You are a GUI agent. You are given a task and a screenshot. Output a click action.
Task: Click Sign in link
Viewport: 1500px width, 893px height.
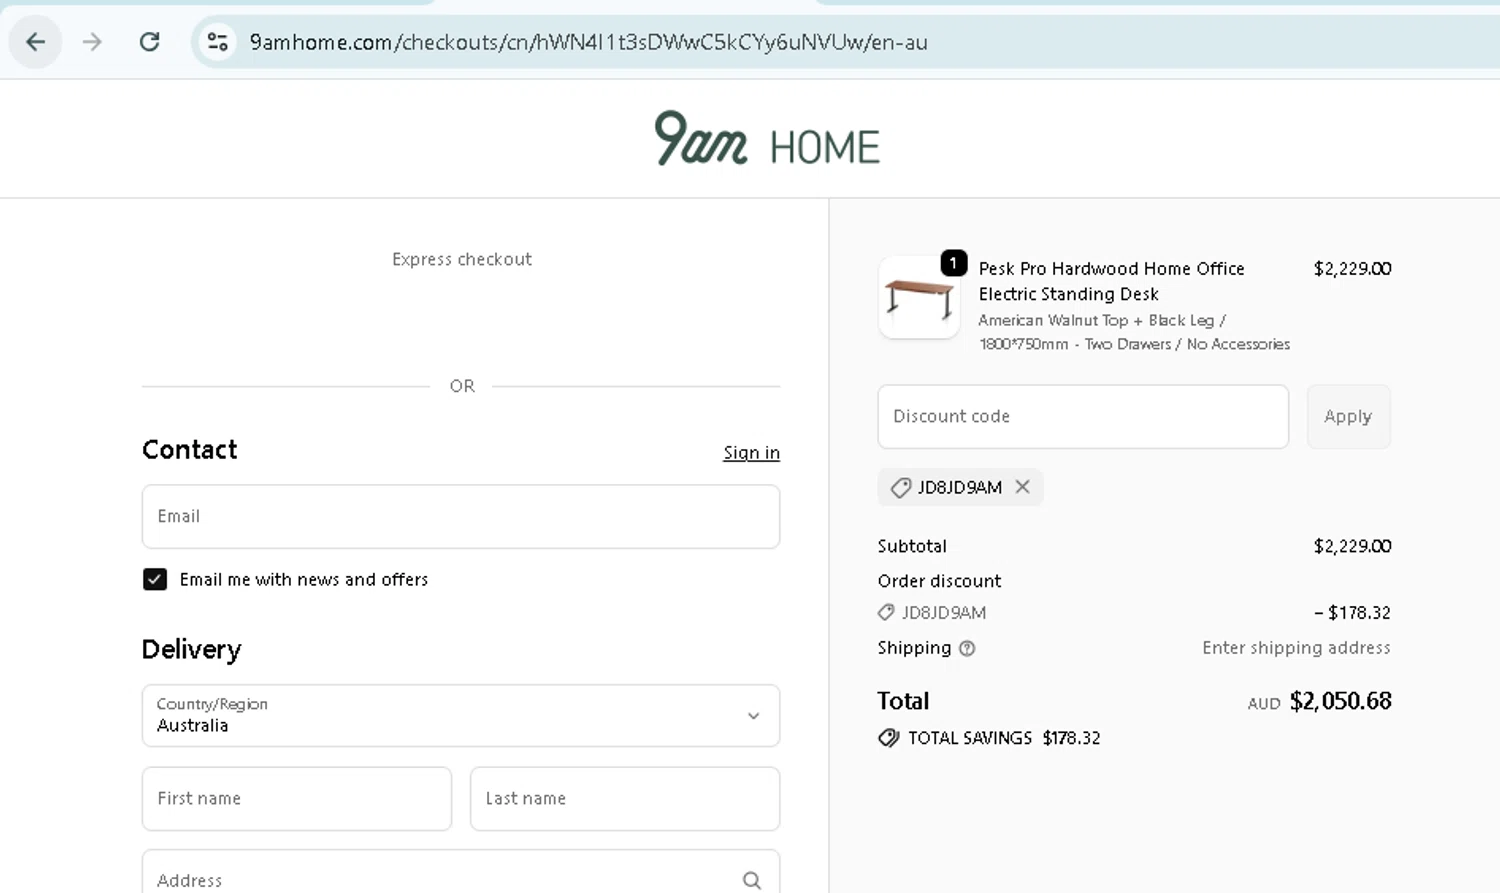tap(751, 453)
